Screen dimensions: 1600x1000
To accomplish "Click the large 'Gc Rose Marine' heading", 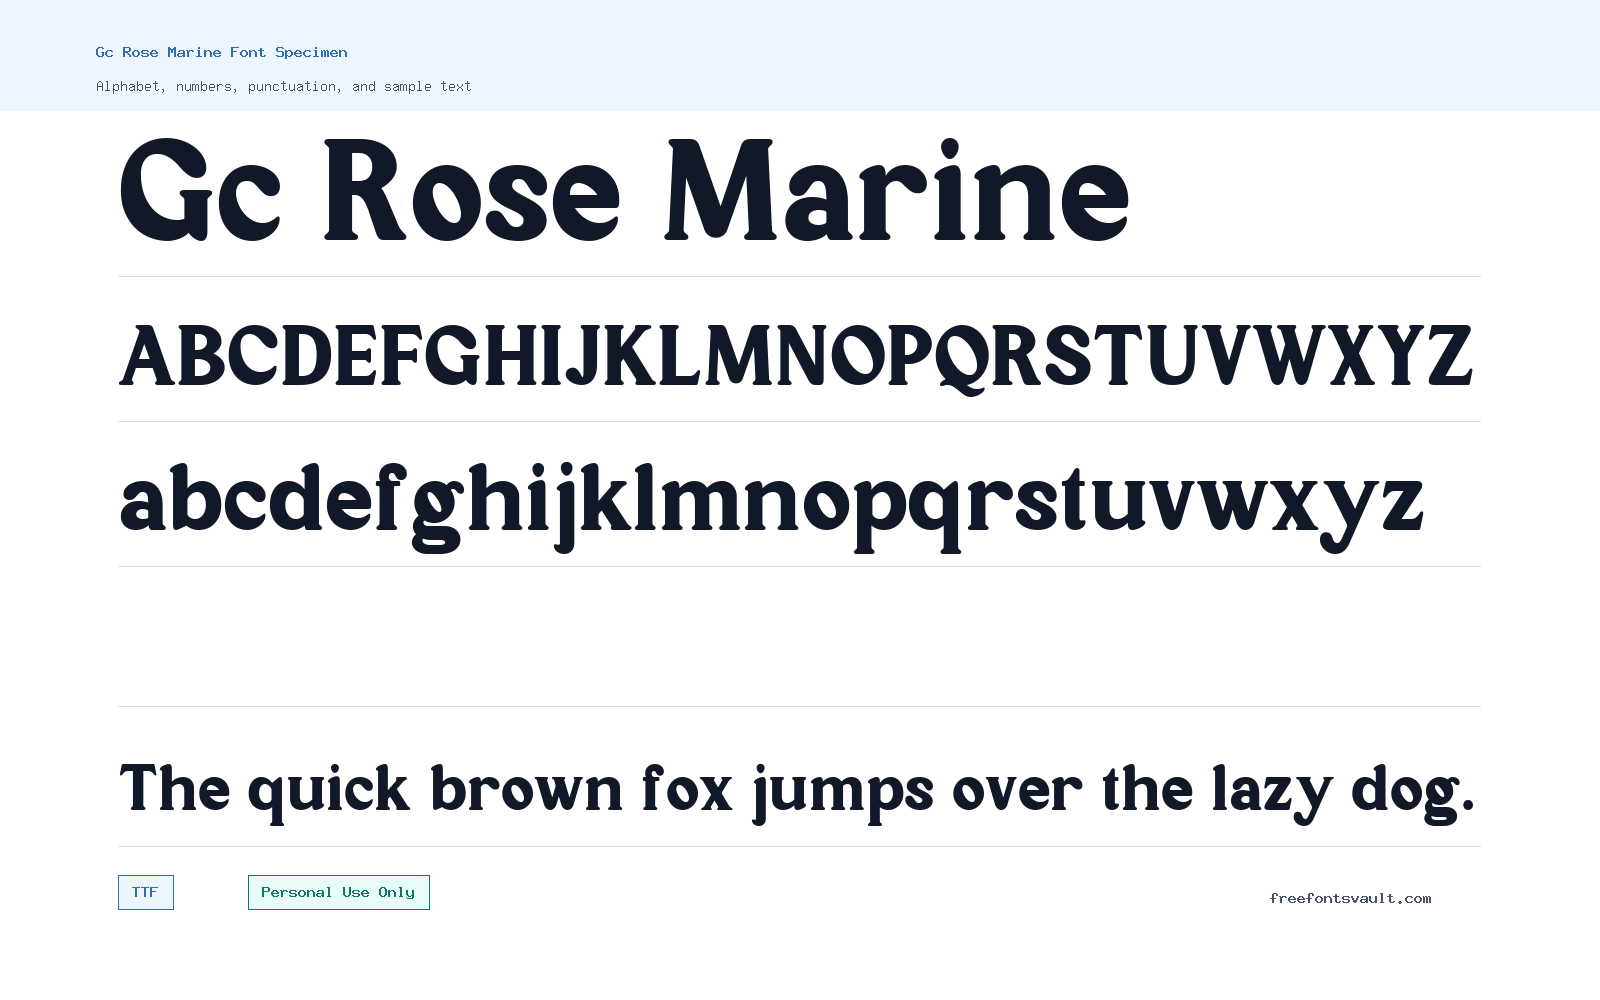I will click(x=625, y=190).
